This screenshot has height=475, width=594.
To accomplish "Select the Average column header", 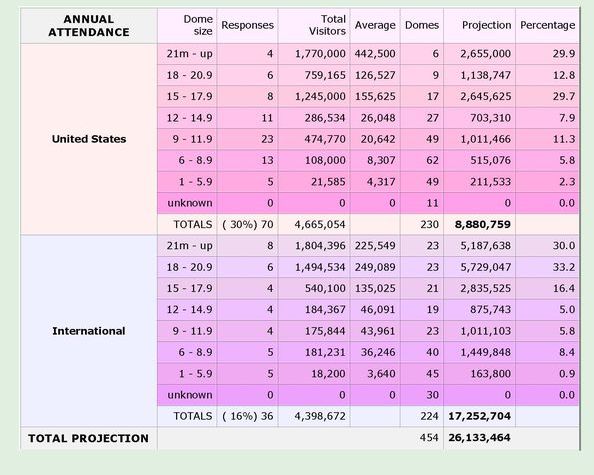I will (x=375, y=26).
